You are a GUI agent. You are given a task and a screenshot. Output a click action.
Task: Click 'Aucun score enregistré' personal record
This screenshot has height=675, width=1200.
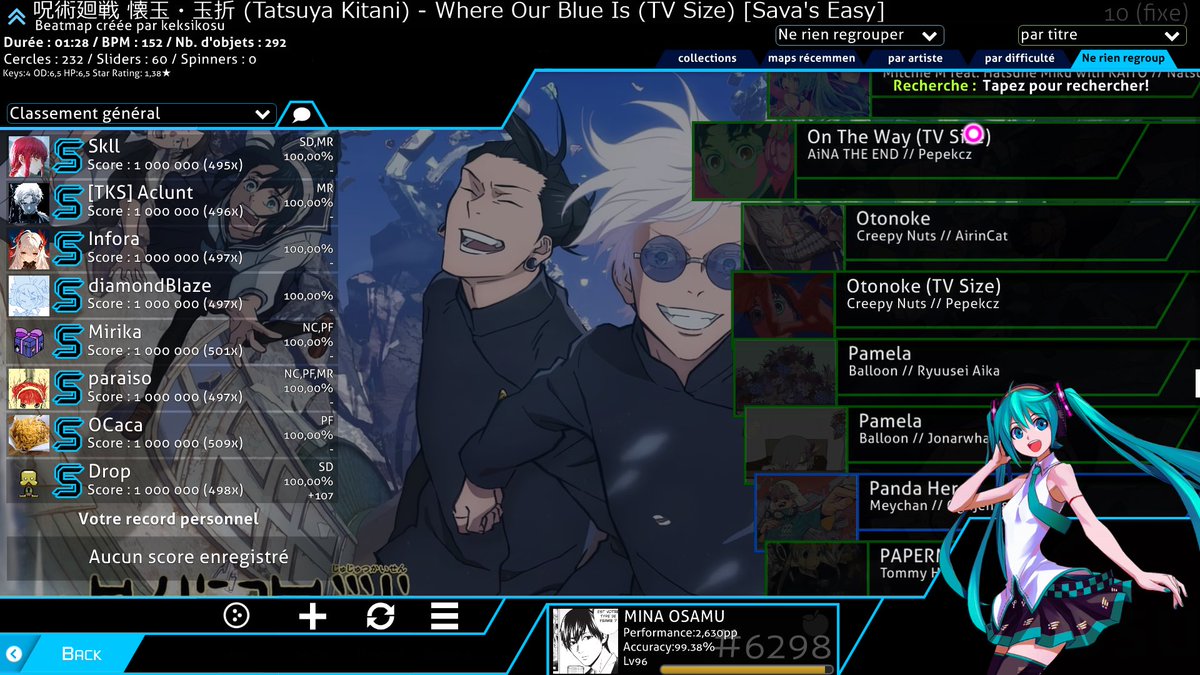[188, 557]
